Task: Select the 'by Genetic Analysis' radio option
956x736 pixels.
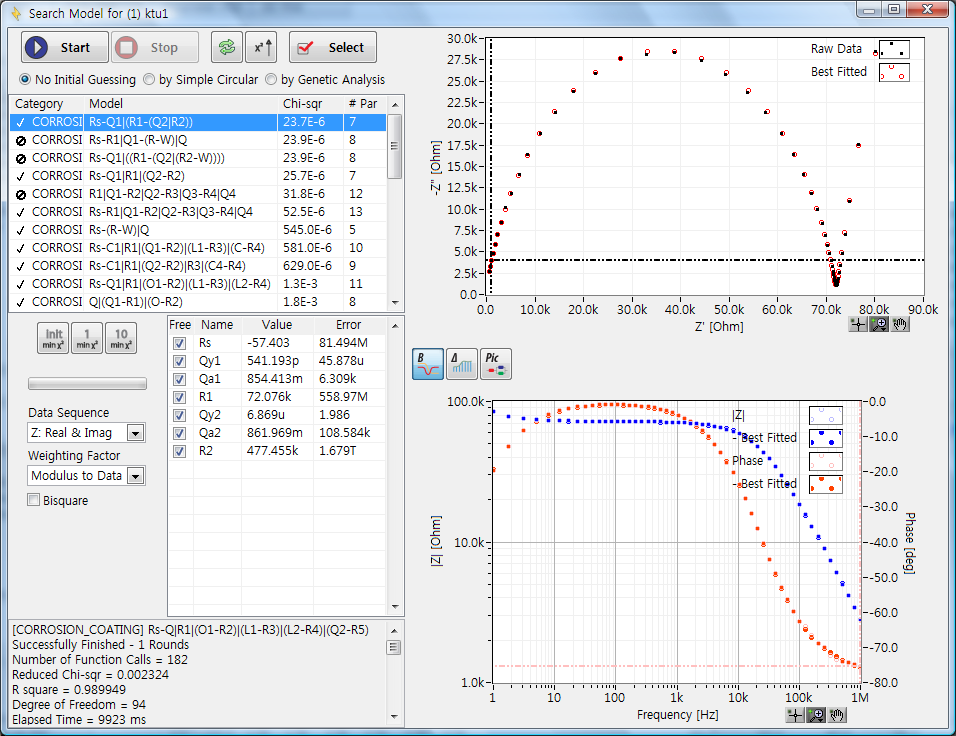Action: click(272, 79)
